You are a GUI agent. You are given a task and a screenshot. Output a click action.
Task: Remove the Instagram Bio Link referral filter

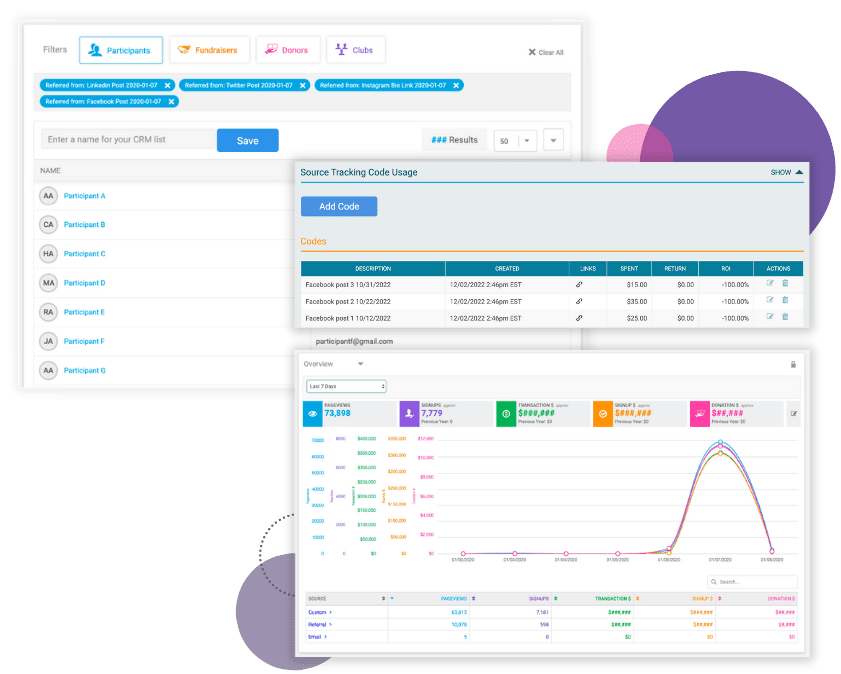coord(456,85)
